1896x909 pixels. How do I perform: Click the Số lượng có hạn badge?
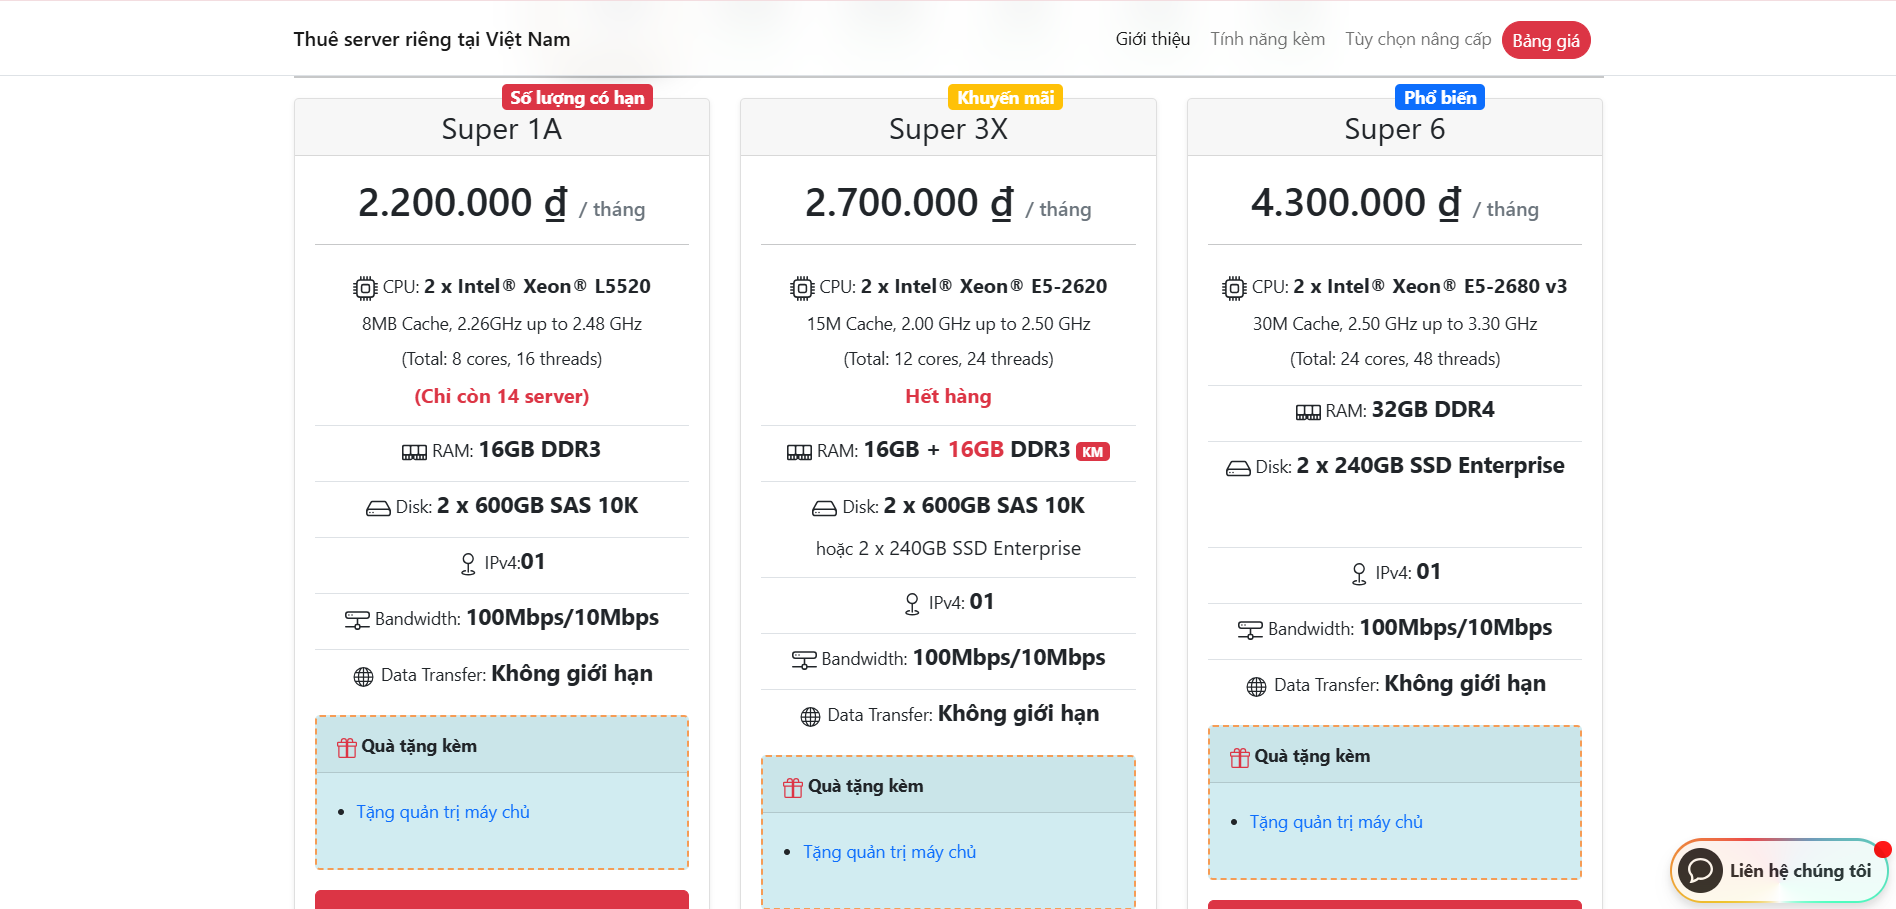pyautogui.click(x=577, y=97)
